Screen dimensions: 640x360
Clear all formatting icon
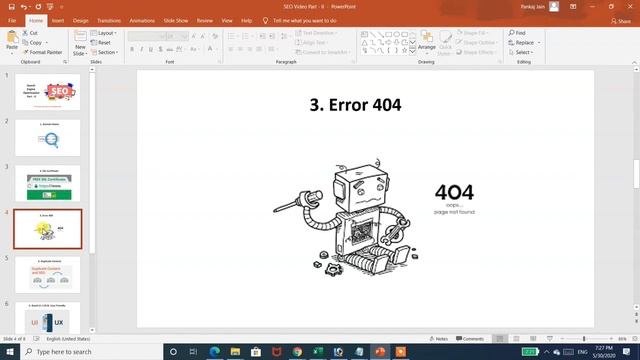[215, 37]
